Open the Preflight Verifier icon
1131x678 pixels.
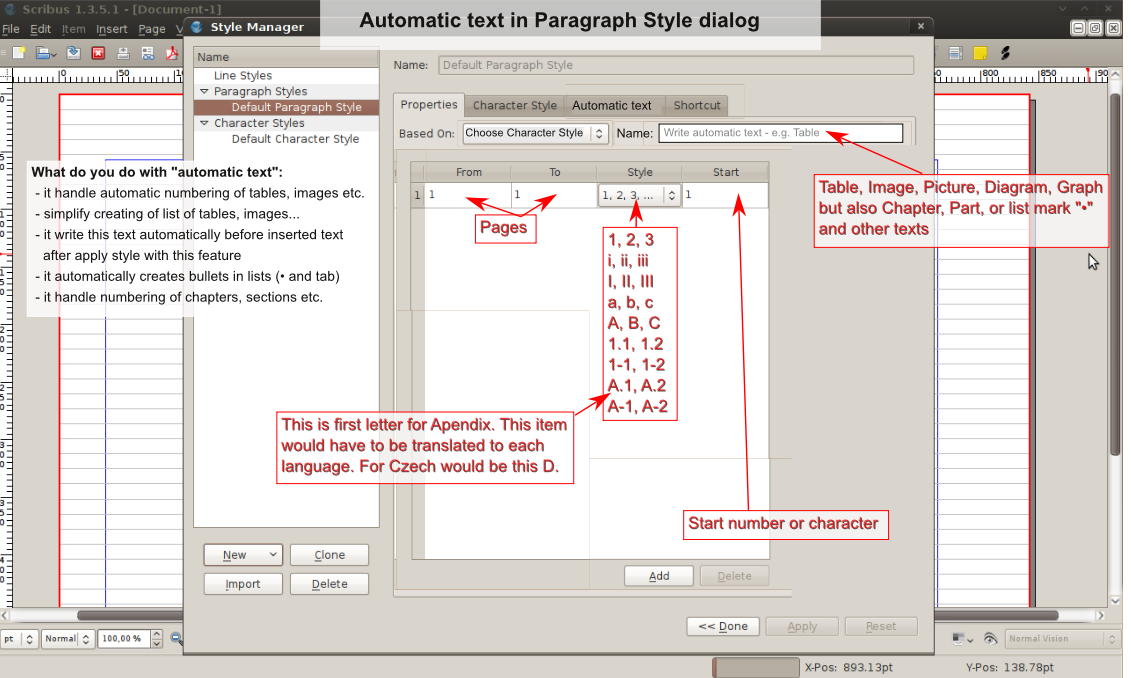(148, 53)
